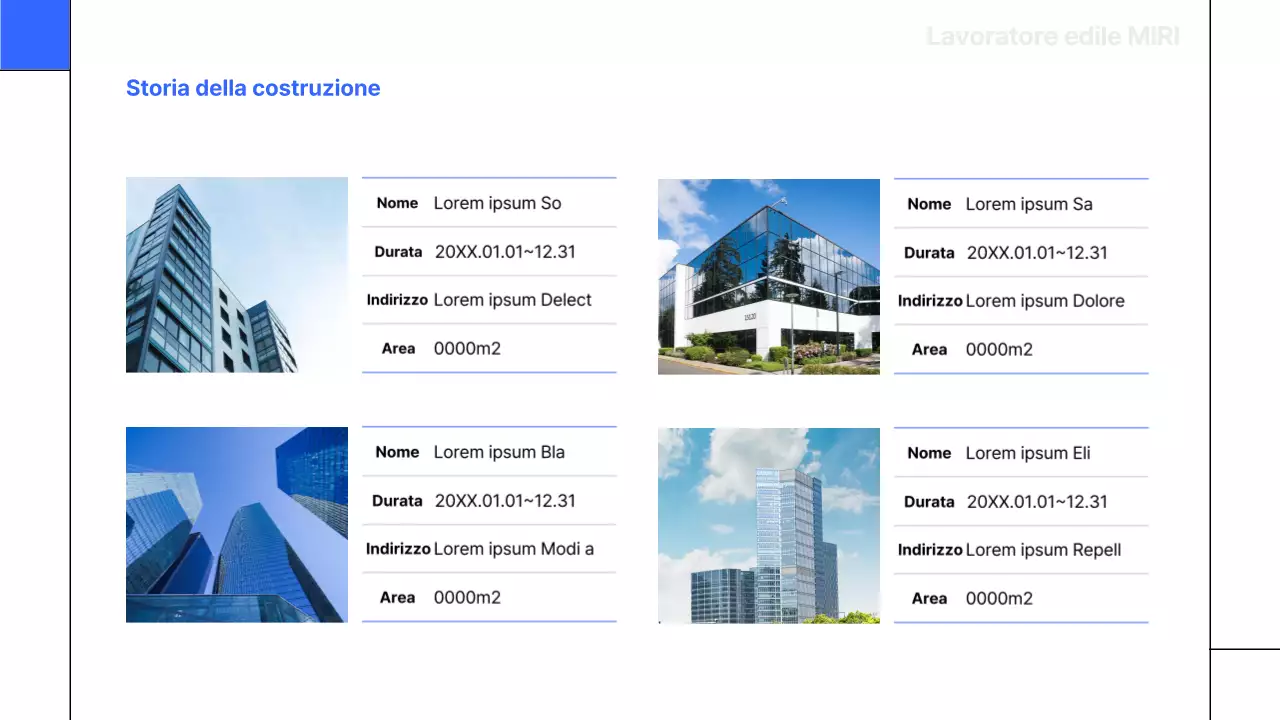Click the 'Lorem ipsum Modi a' address text

513,549
